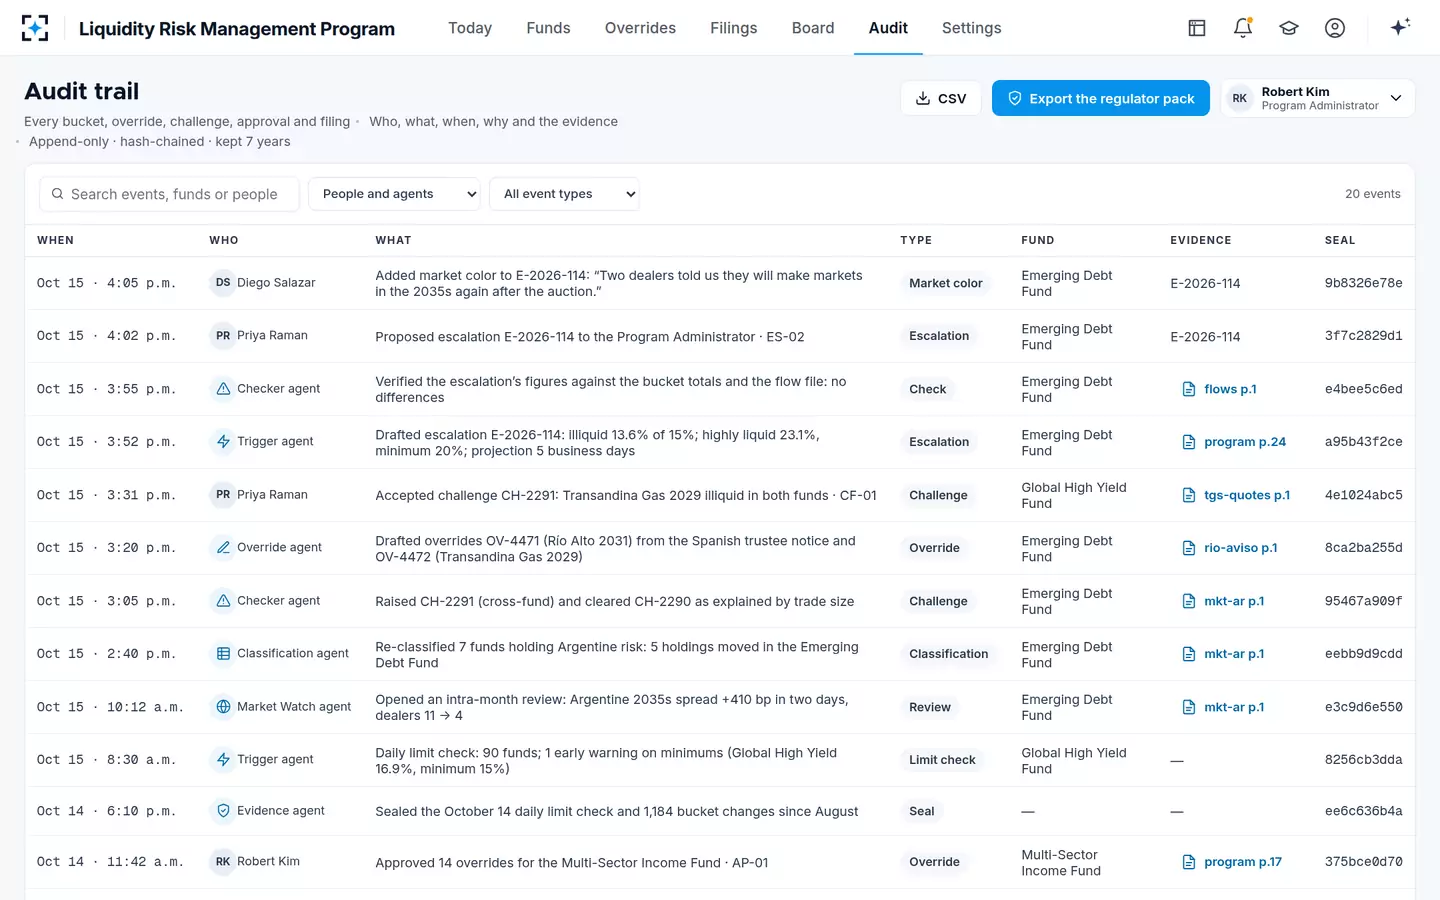Click the Market color type badge
The image size is (1440, 900).
pyautogui.click(x=946, y=283)
